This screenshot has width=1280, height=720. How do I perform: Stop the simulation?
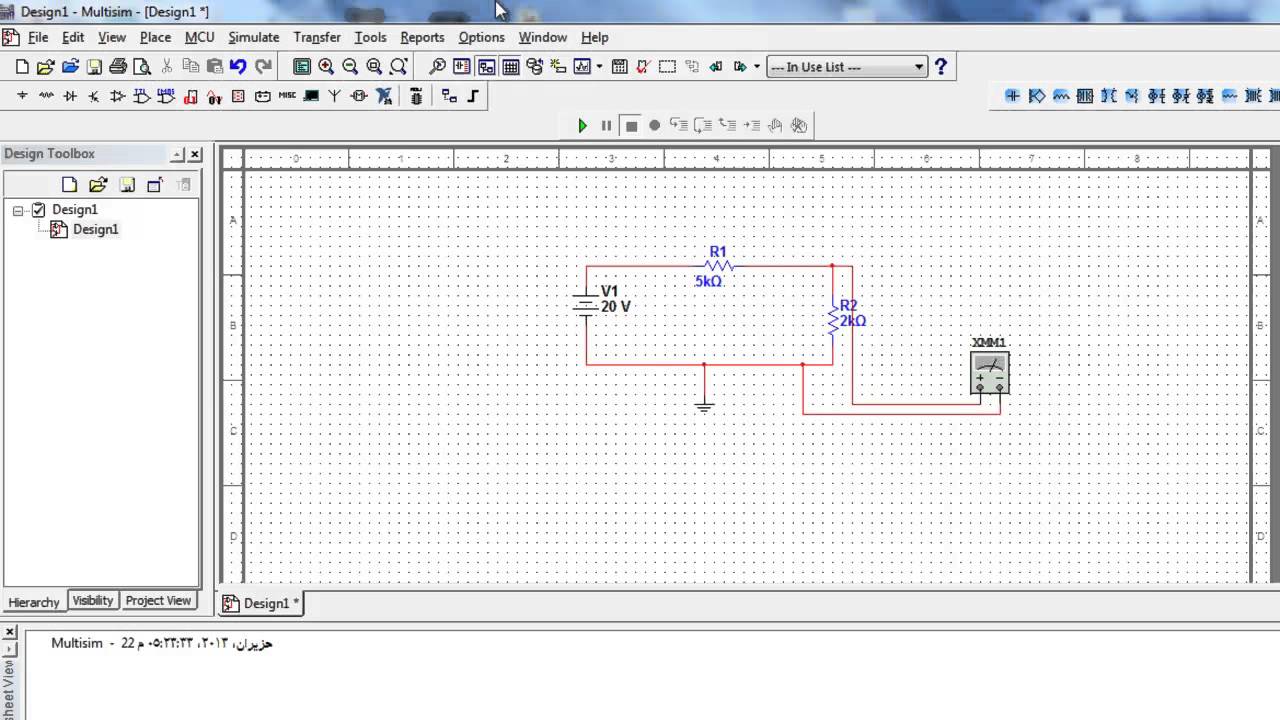point(630,125)
